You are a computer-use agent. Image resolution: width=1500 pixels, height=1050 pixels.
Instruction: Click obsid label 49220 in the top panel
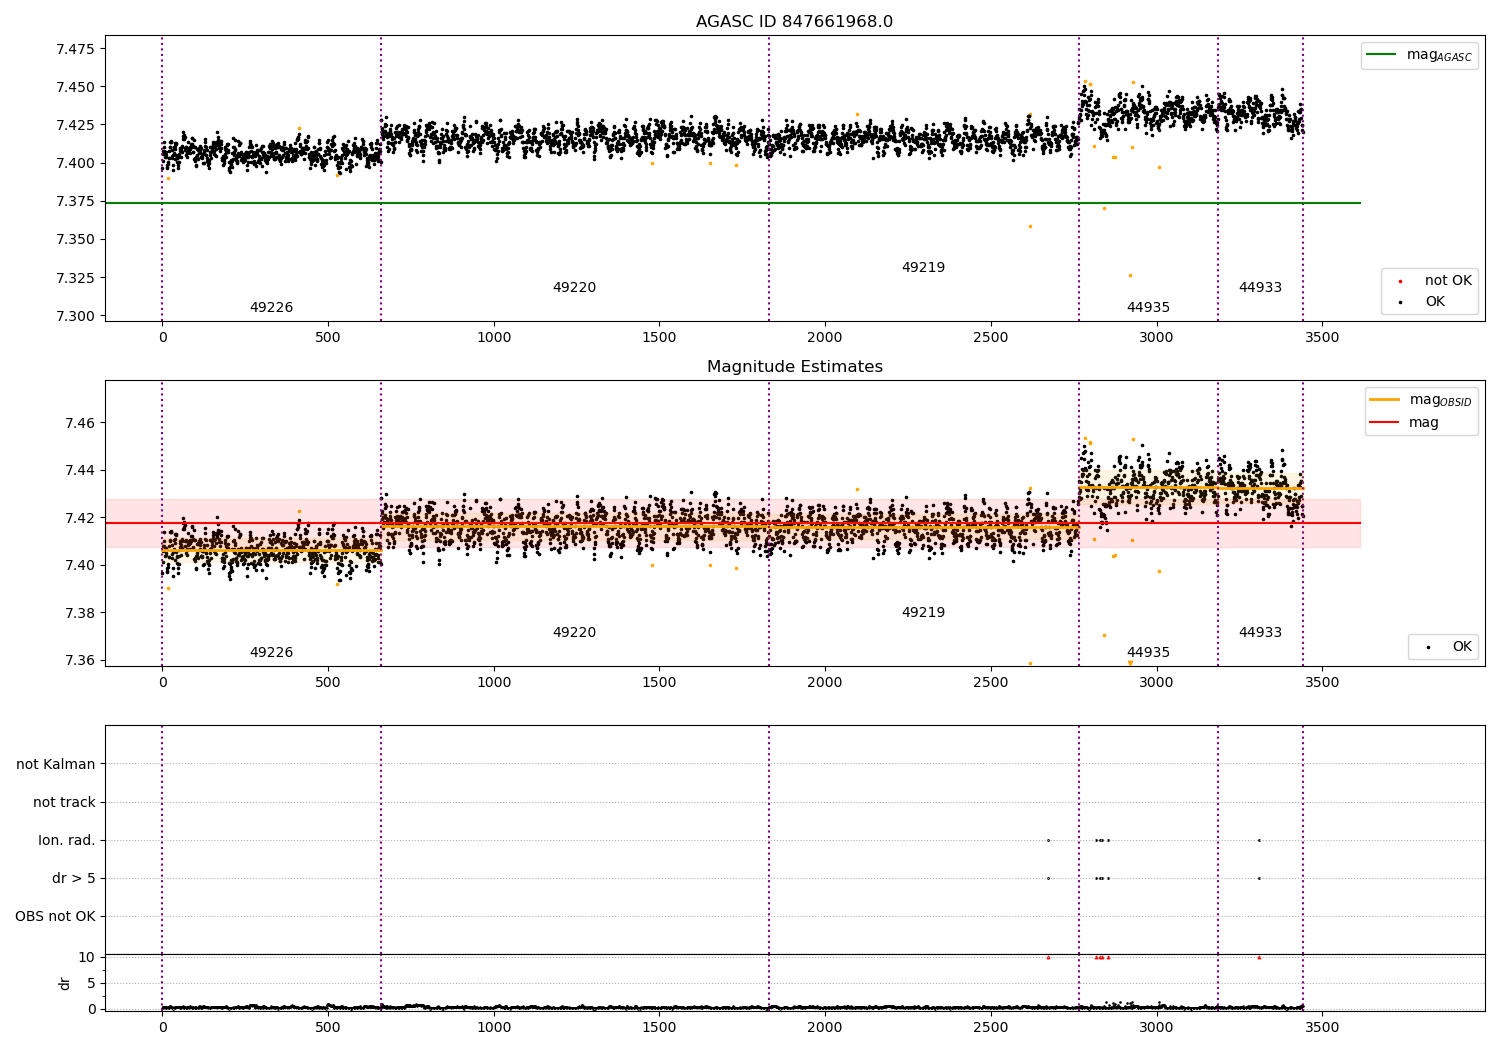click(574, 288)
